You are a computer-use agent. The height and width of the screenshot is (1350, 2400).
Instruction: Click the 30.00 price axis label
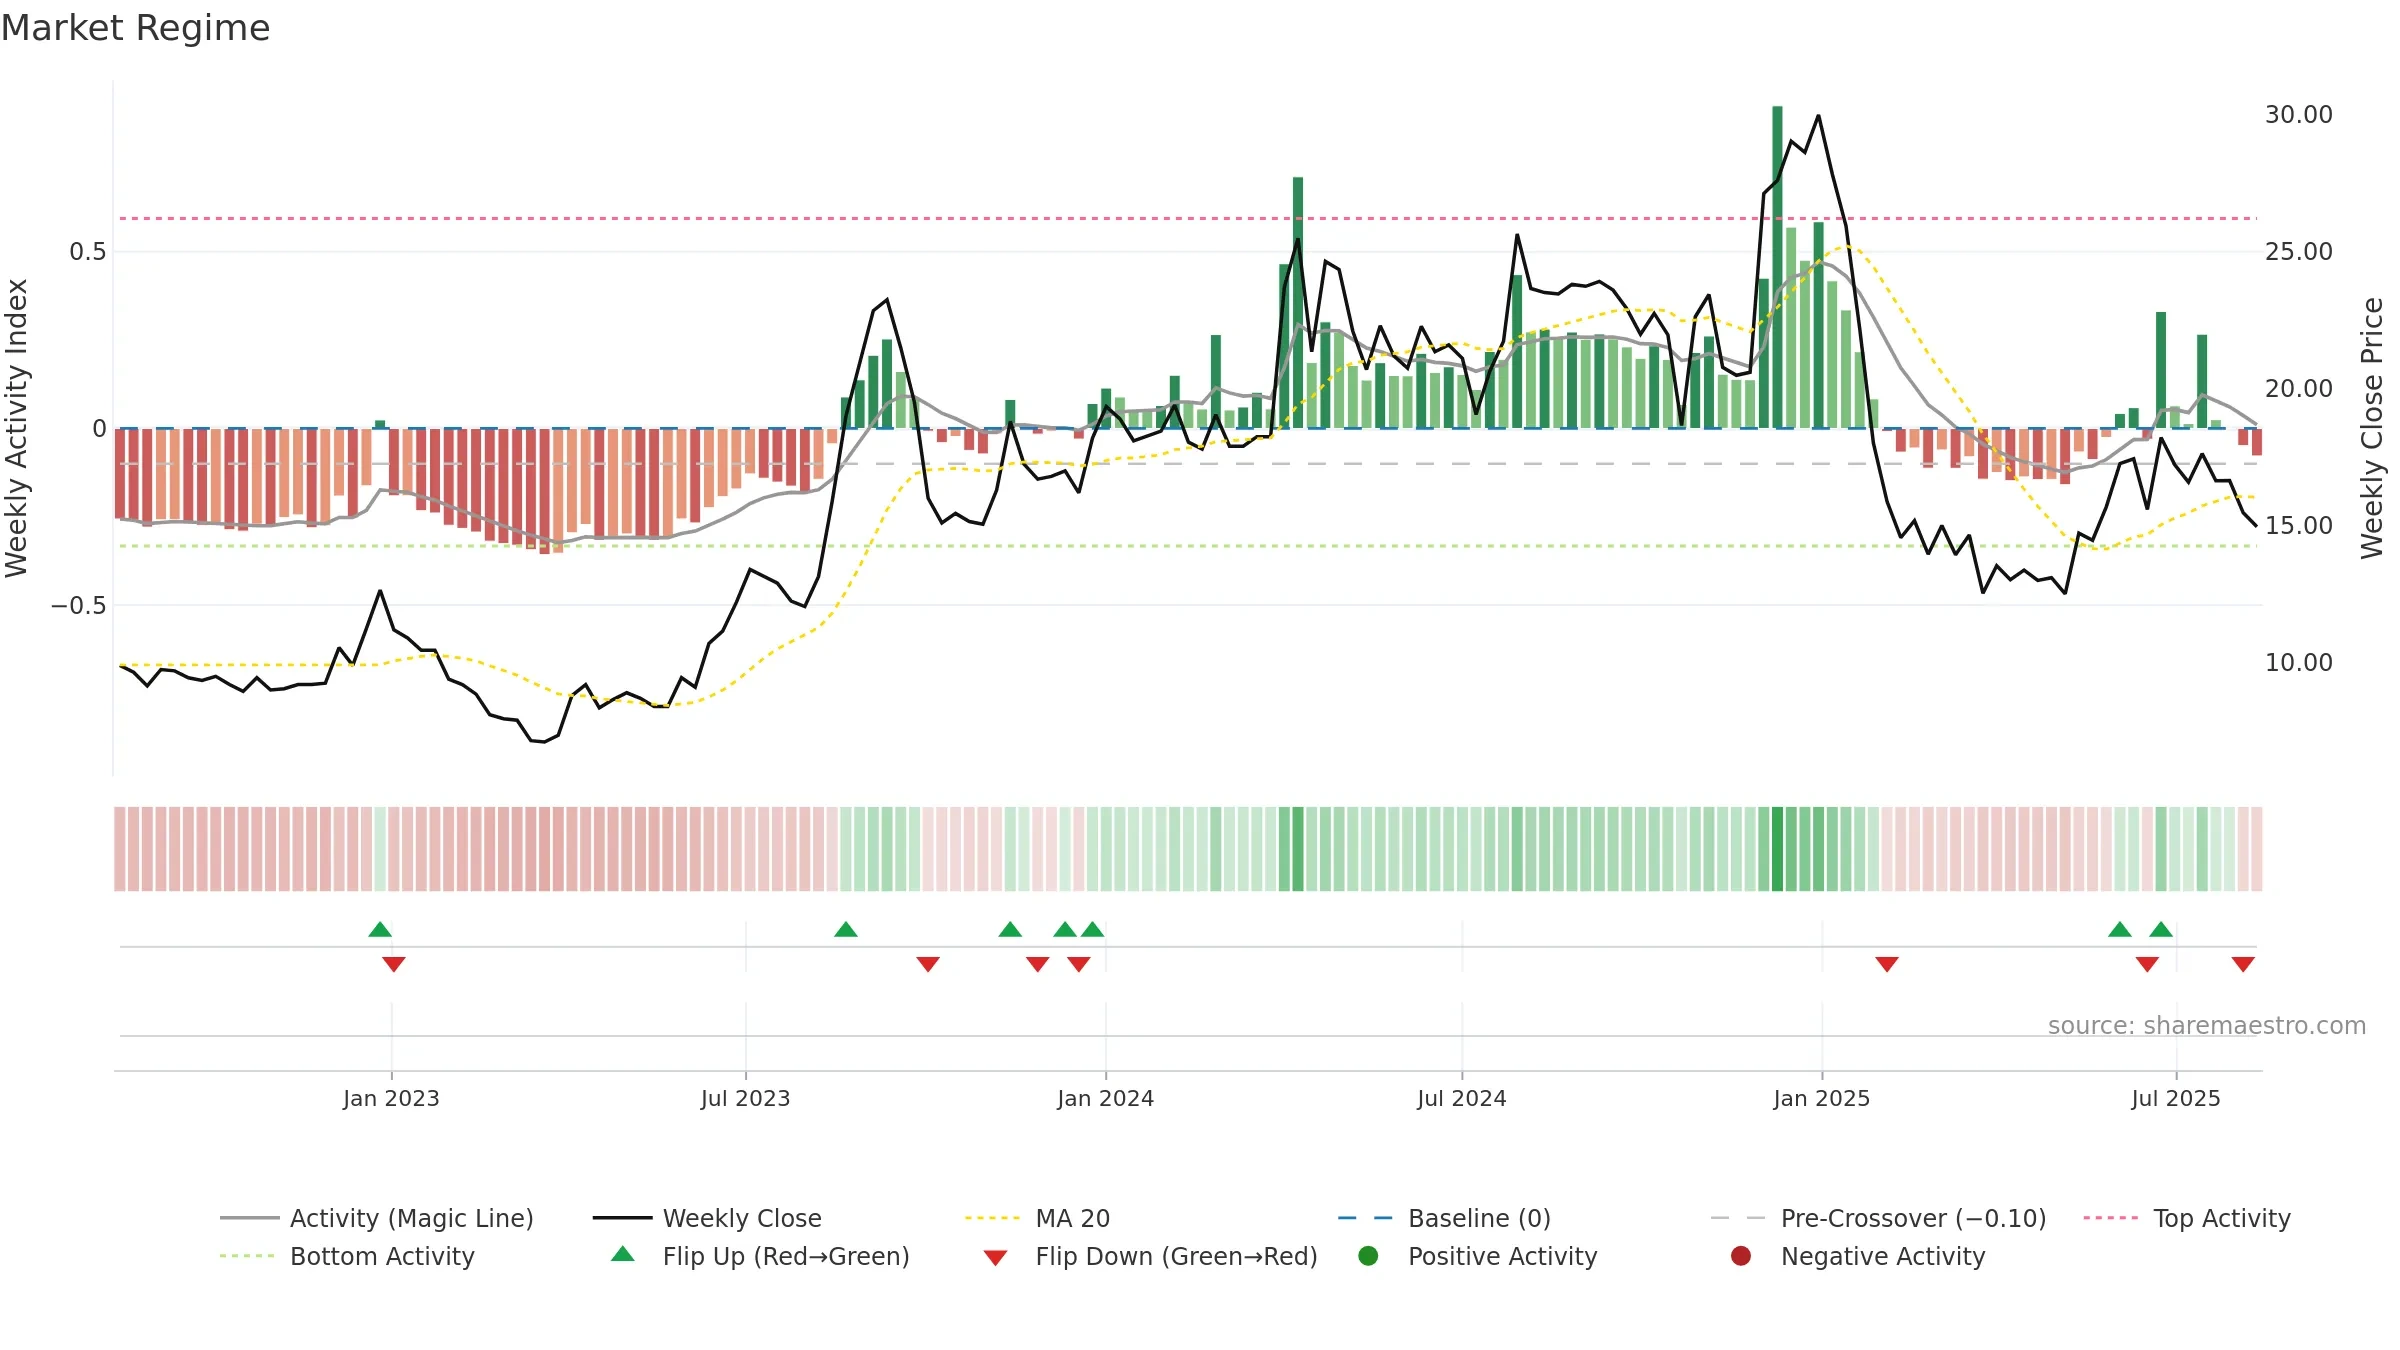(x=2299, y=115)
